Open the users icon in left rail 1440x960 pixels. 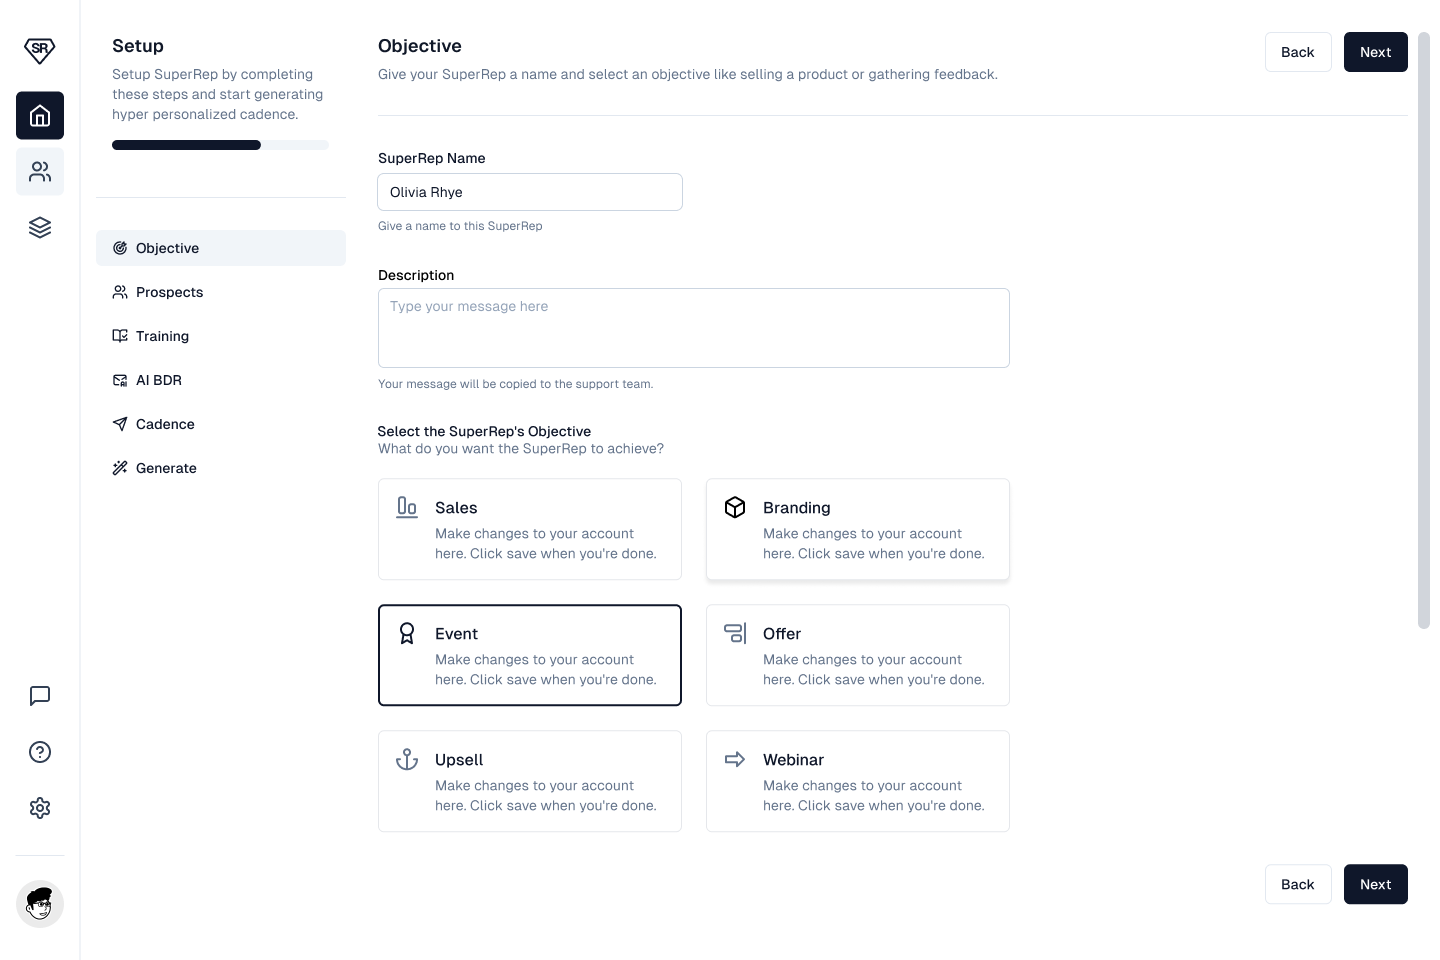coord(40,172)
